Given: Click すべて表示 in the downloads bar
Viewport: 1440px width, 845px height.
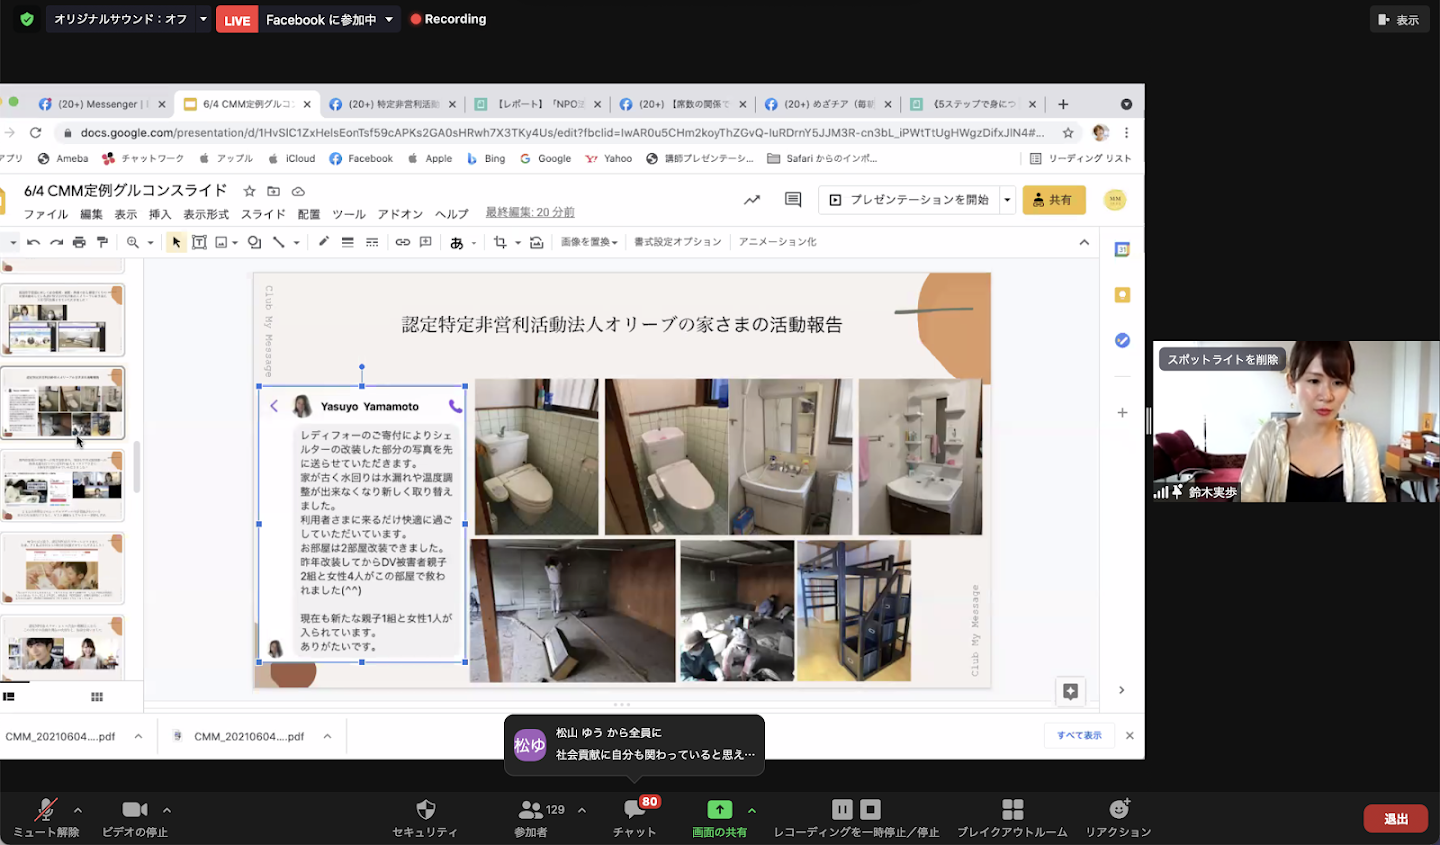Looking at the screenshot, I should [1079, 735].
